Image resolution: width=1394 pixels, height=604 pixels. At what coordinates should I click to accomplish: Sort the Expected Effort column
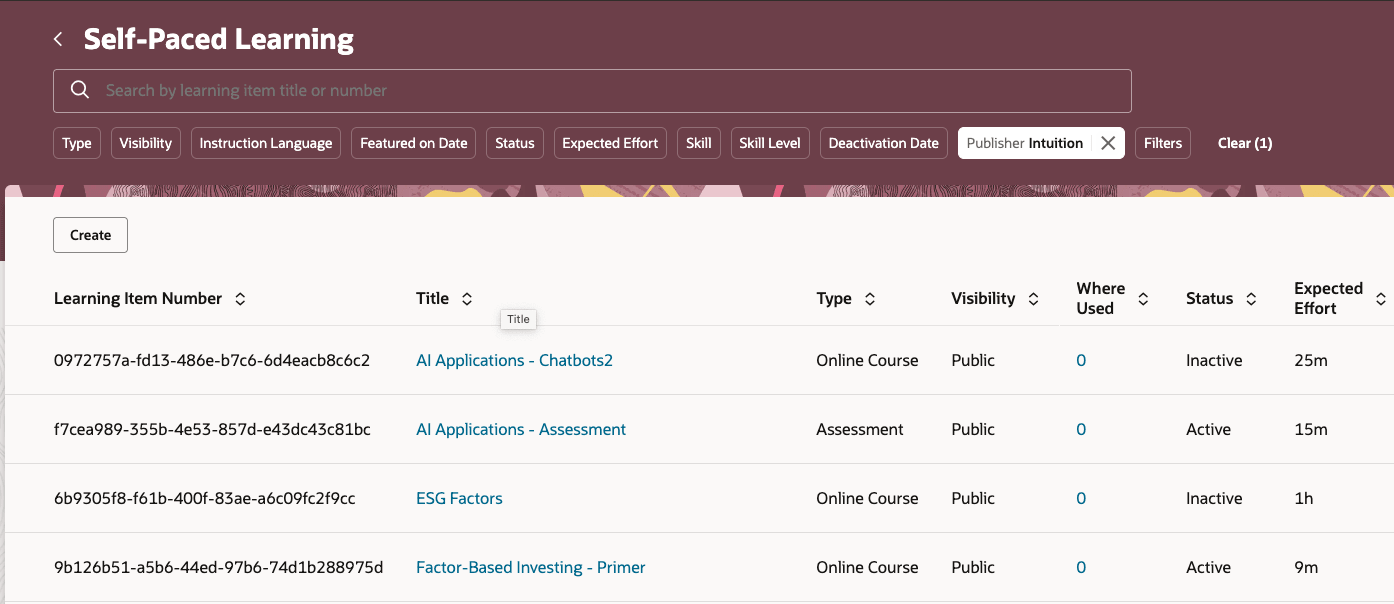(x=1381, y=297)
